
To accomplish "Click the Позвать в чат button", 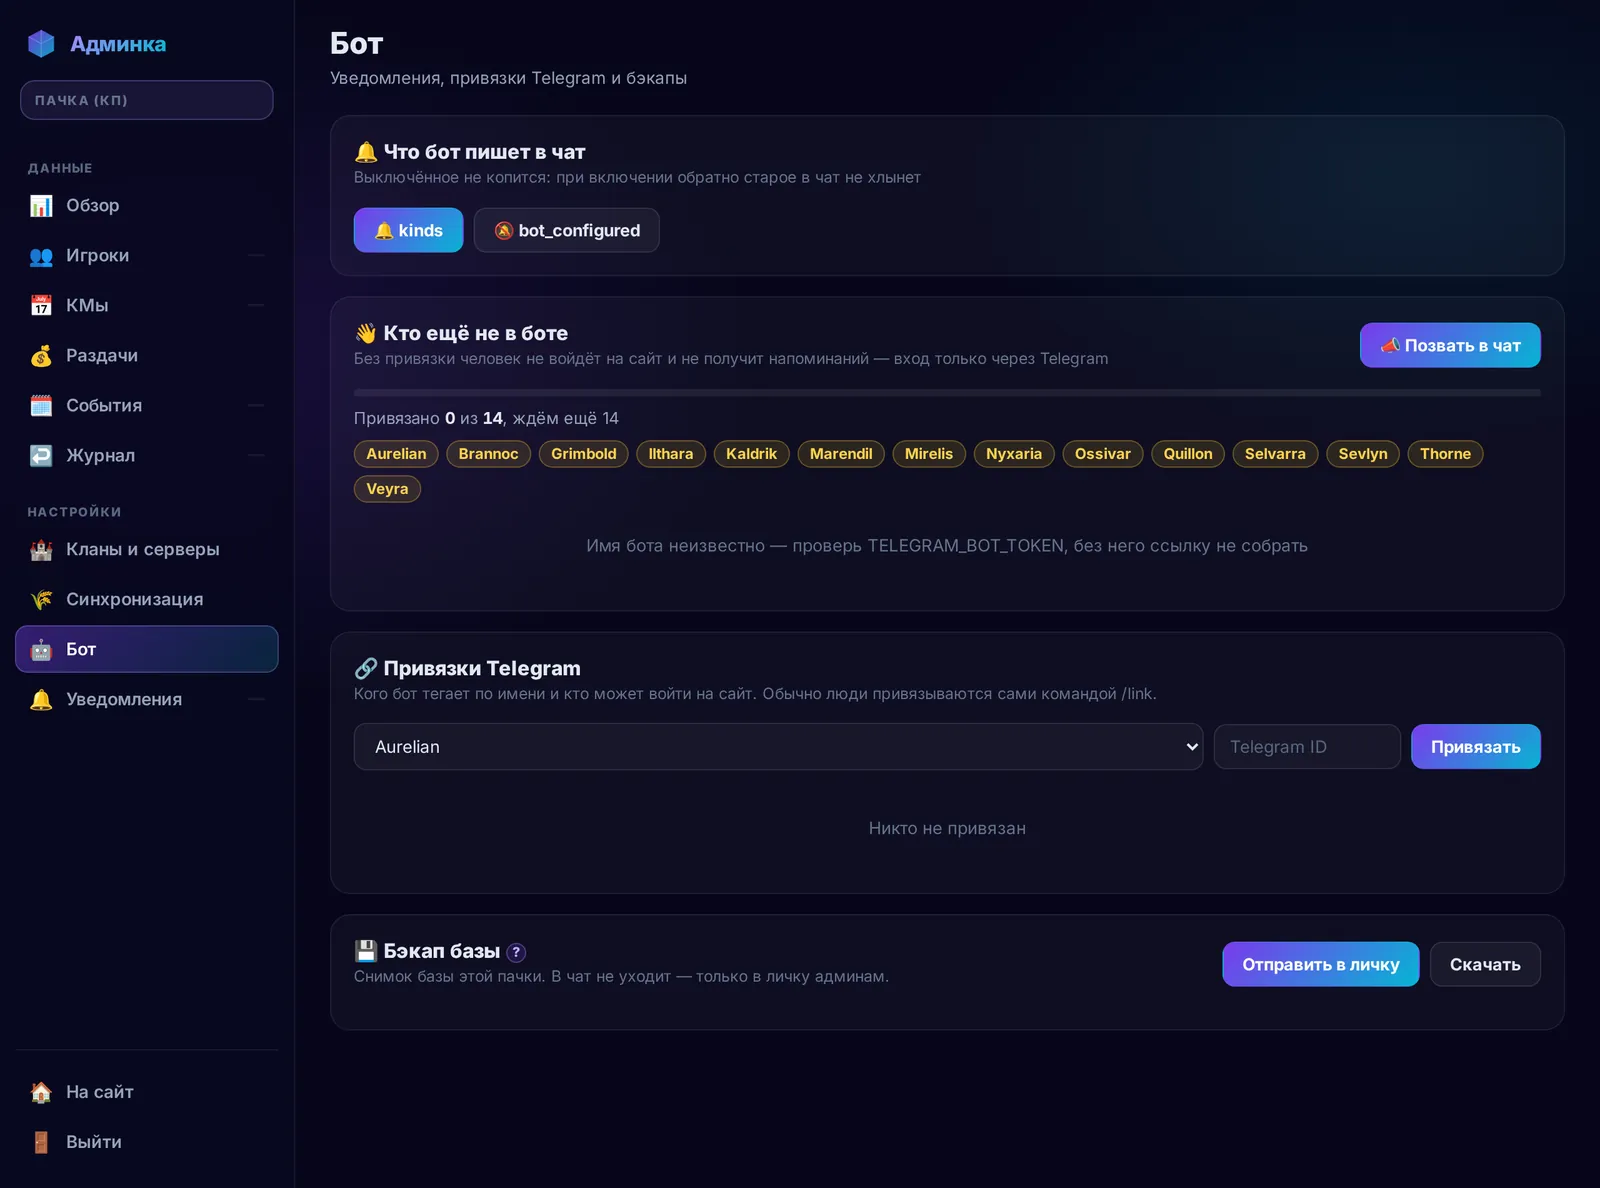I will [x=1450, y=345].
